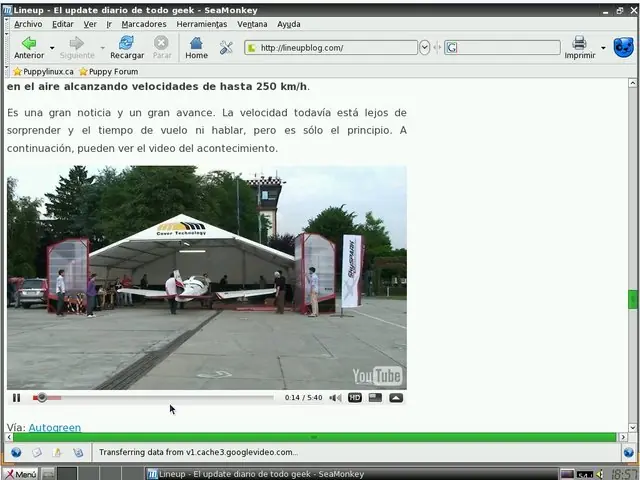Viewport: 640px width, 480px height.
Task: Collapse the menu bar toolbar grippy
Action: (7, 24)
